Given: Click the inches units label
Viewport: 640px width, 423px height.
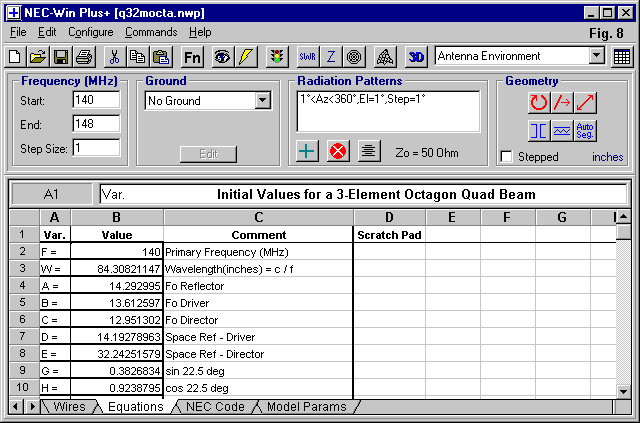Looking at the screenshot, I should coord(607,157).
